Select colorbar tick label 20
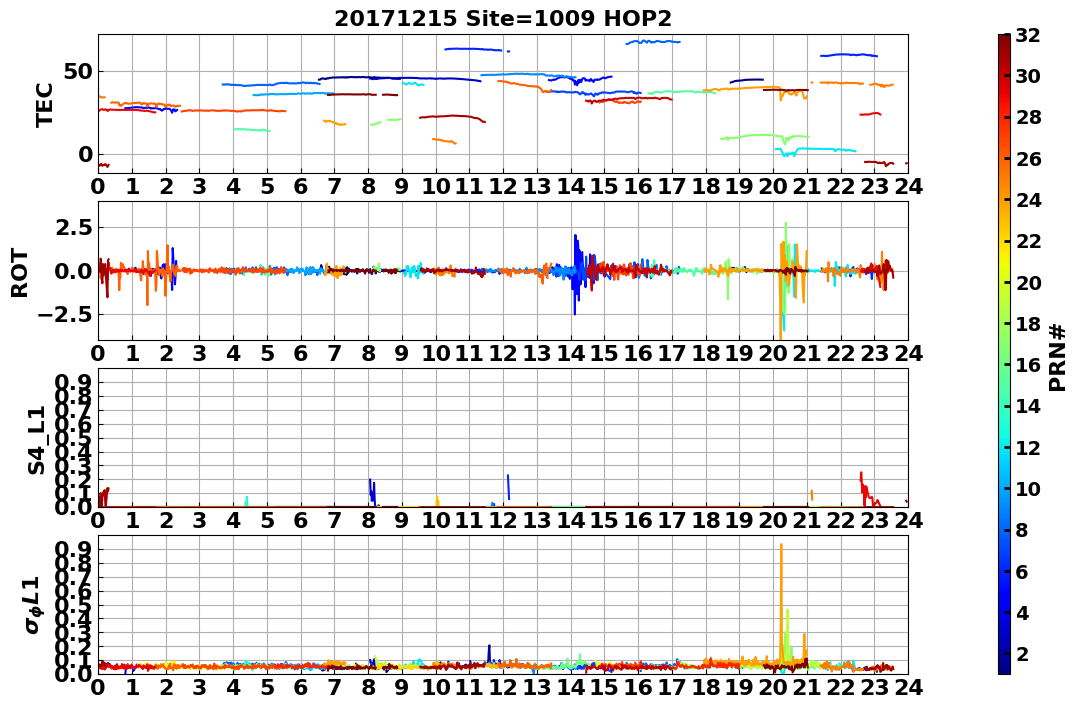Screen dimensions: 1077x709 [x=1028, y=282]
